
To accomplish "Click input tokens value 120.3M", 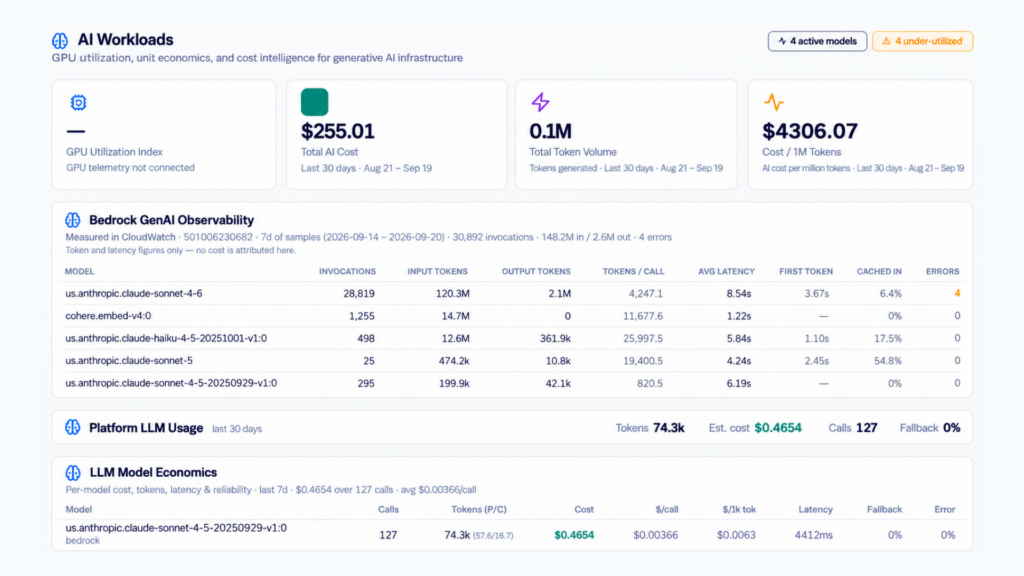I will (x=453, y=294).
